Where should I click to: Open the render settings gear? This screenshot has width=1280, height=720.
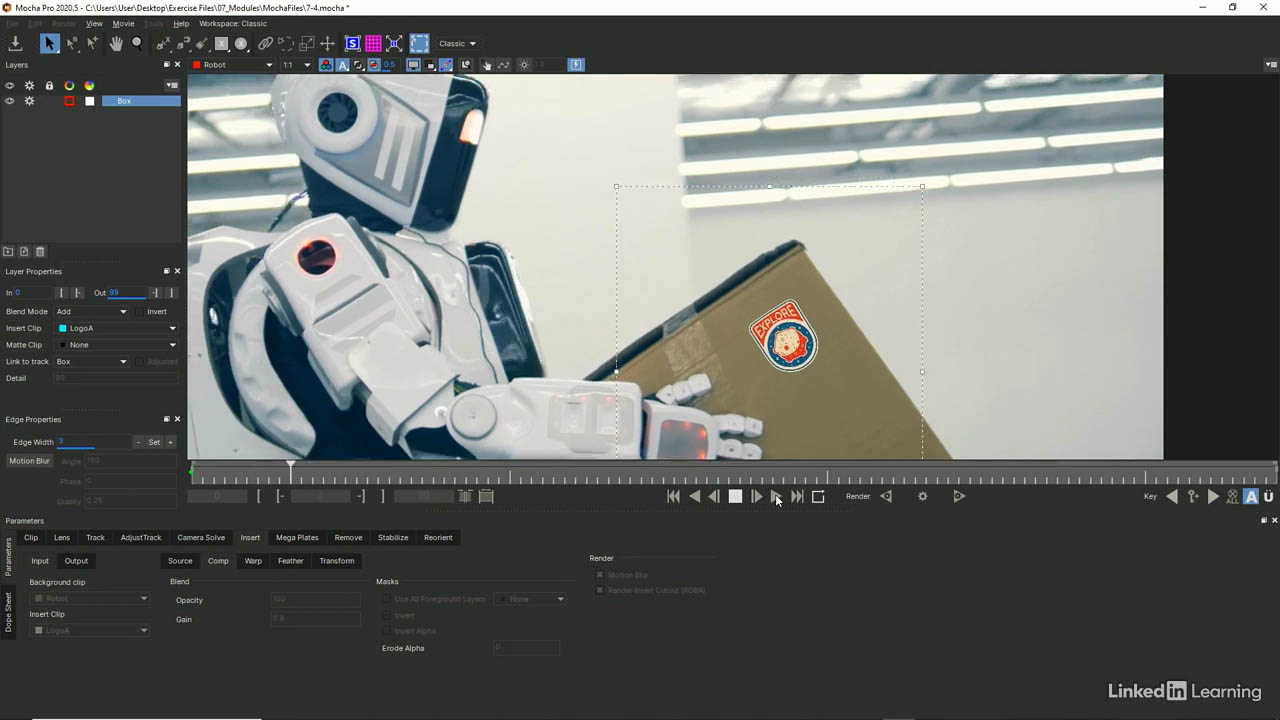tap(922, 496)
